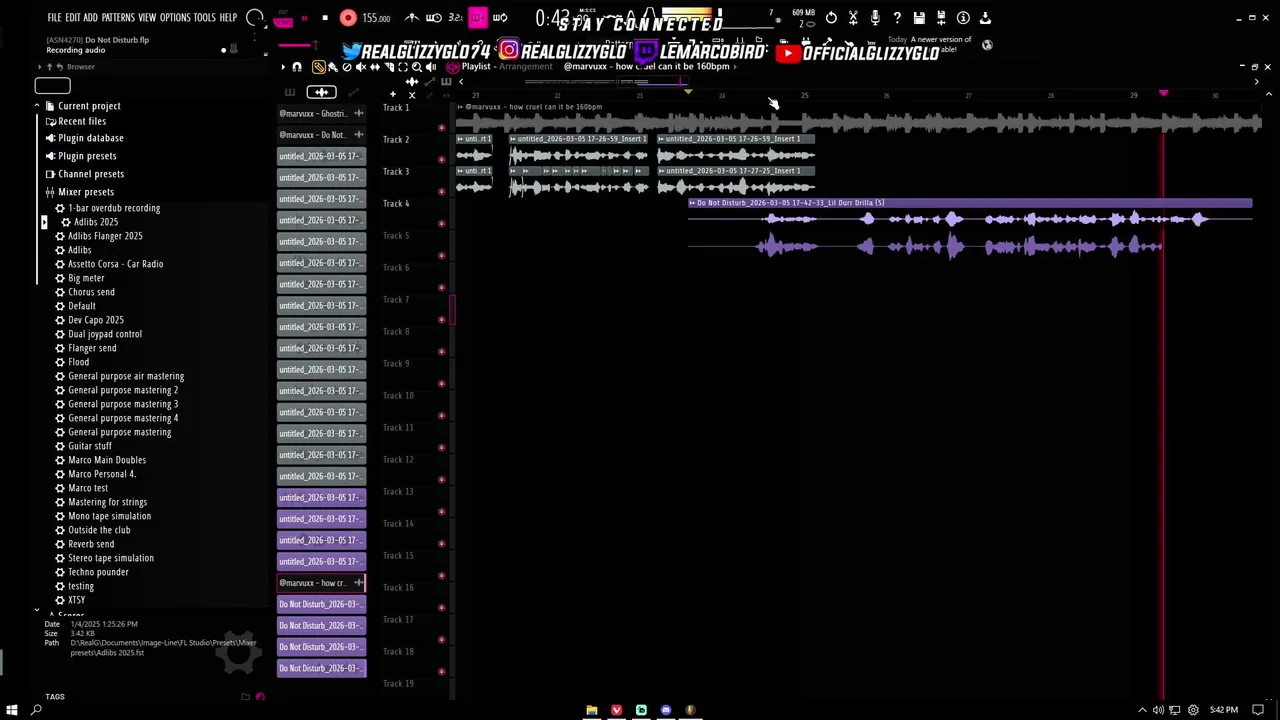
Task: Select the playlist Mute tool
Action: [361, 67]
